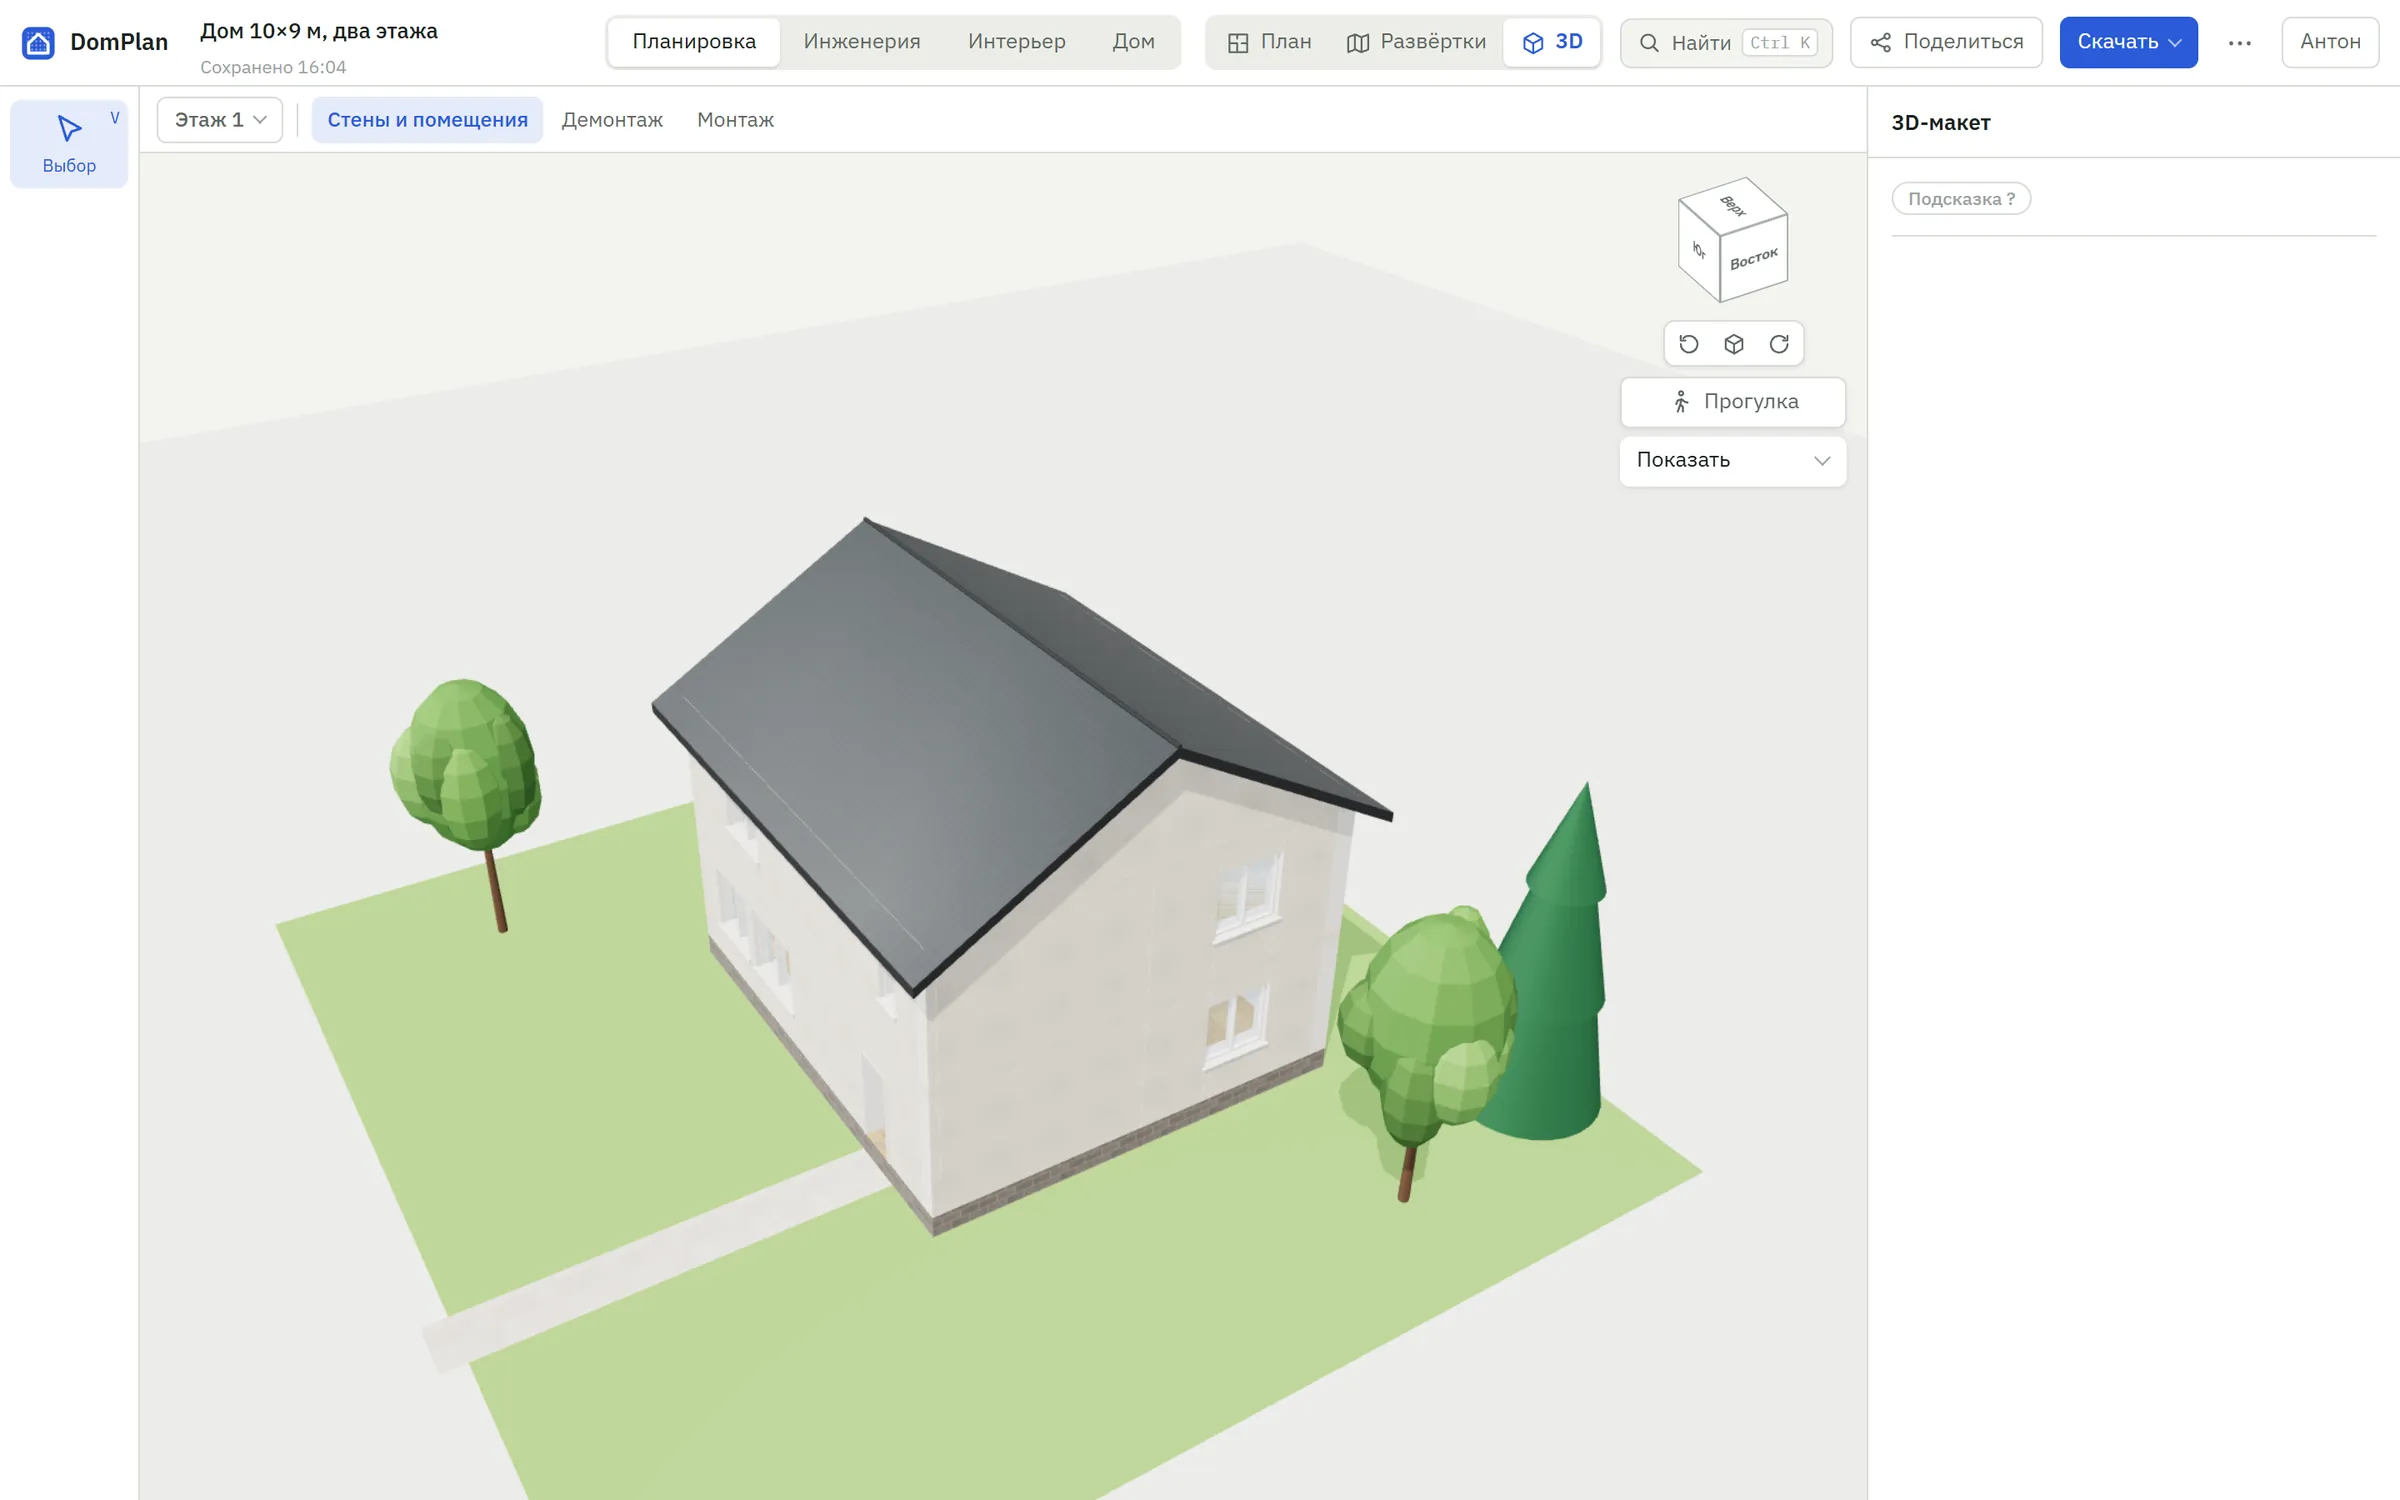The width and height of the screenshot is (2400, 1500).
Task: Open the Антон user account menu
Action: 2330,42
